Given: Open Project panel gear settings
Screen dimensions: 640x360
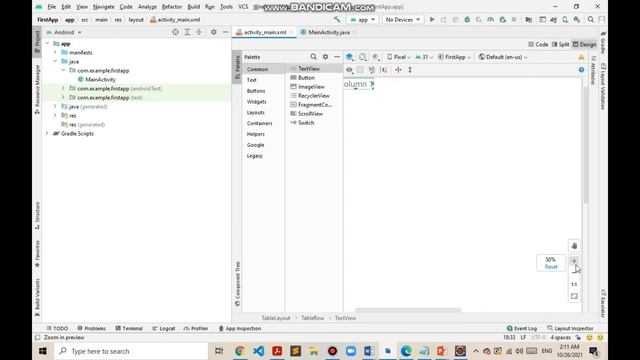Looking at the screenshot, I should tap(213, 32).
